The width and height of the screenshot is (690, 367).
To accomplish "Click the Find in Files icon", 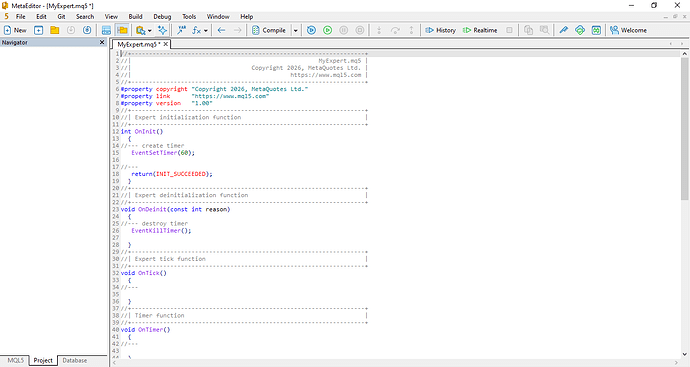I will click(140, 30).
